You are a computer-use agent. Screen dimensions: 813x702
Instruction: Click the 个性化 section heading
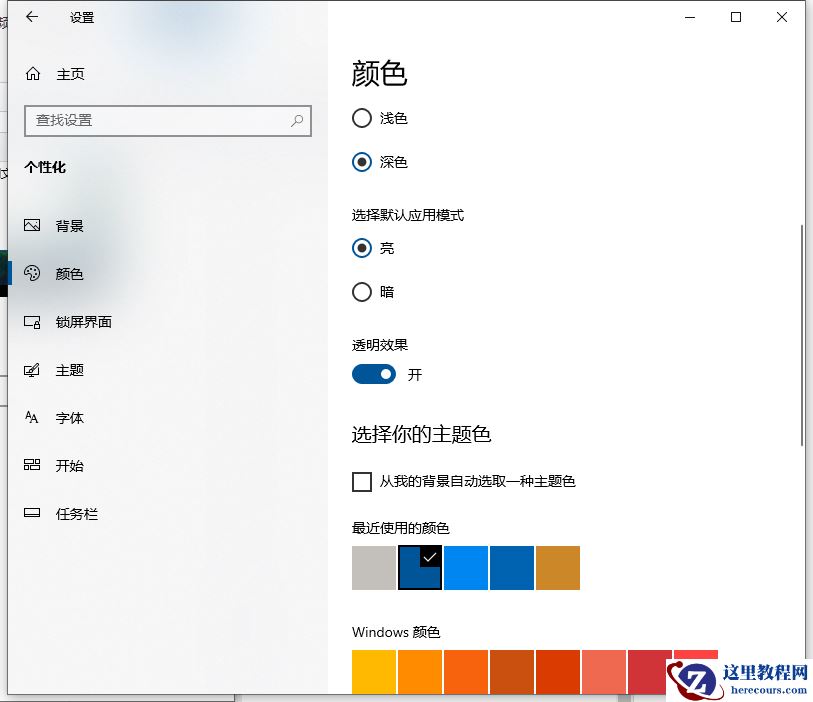point(45,167)
